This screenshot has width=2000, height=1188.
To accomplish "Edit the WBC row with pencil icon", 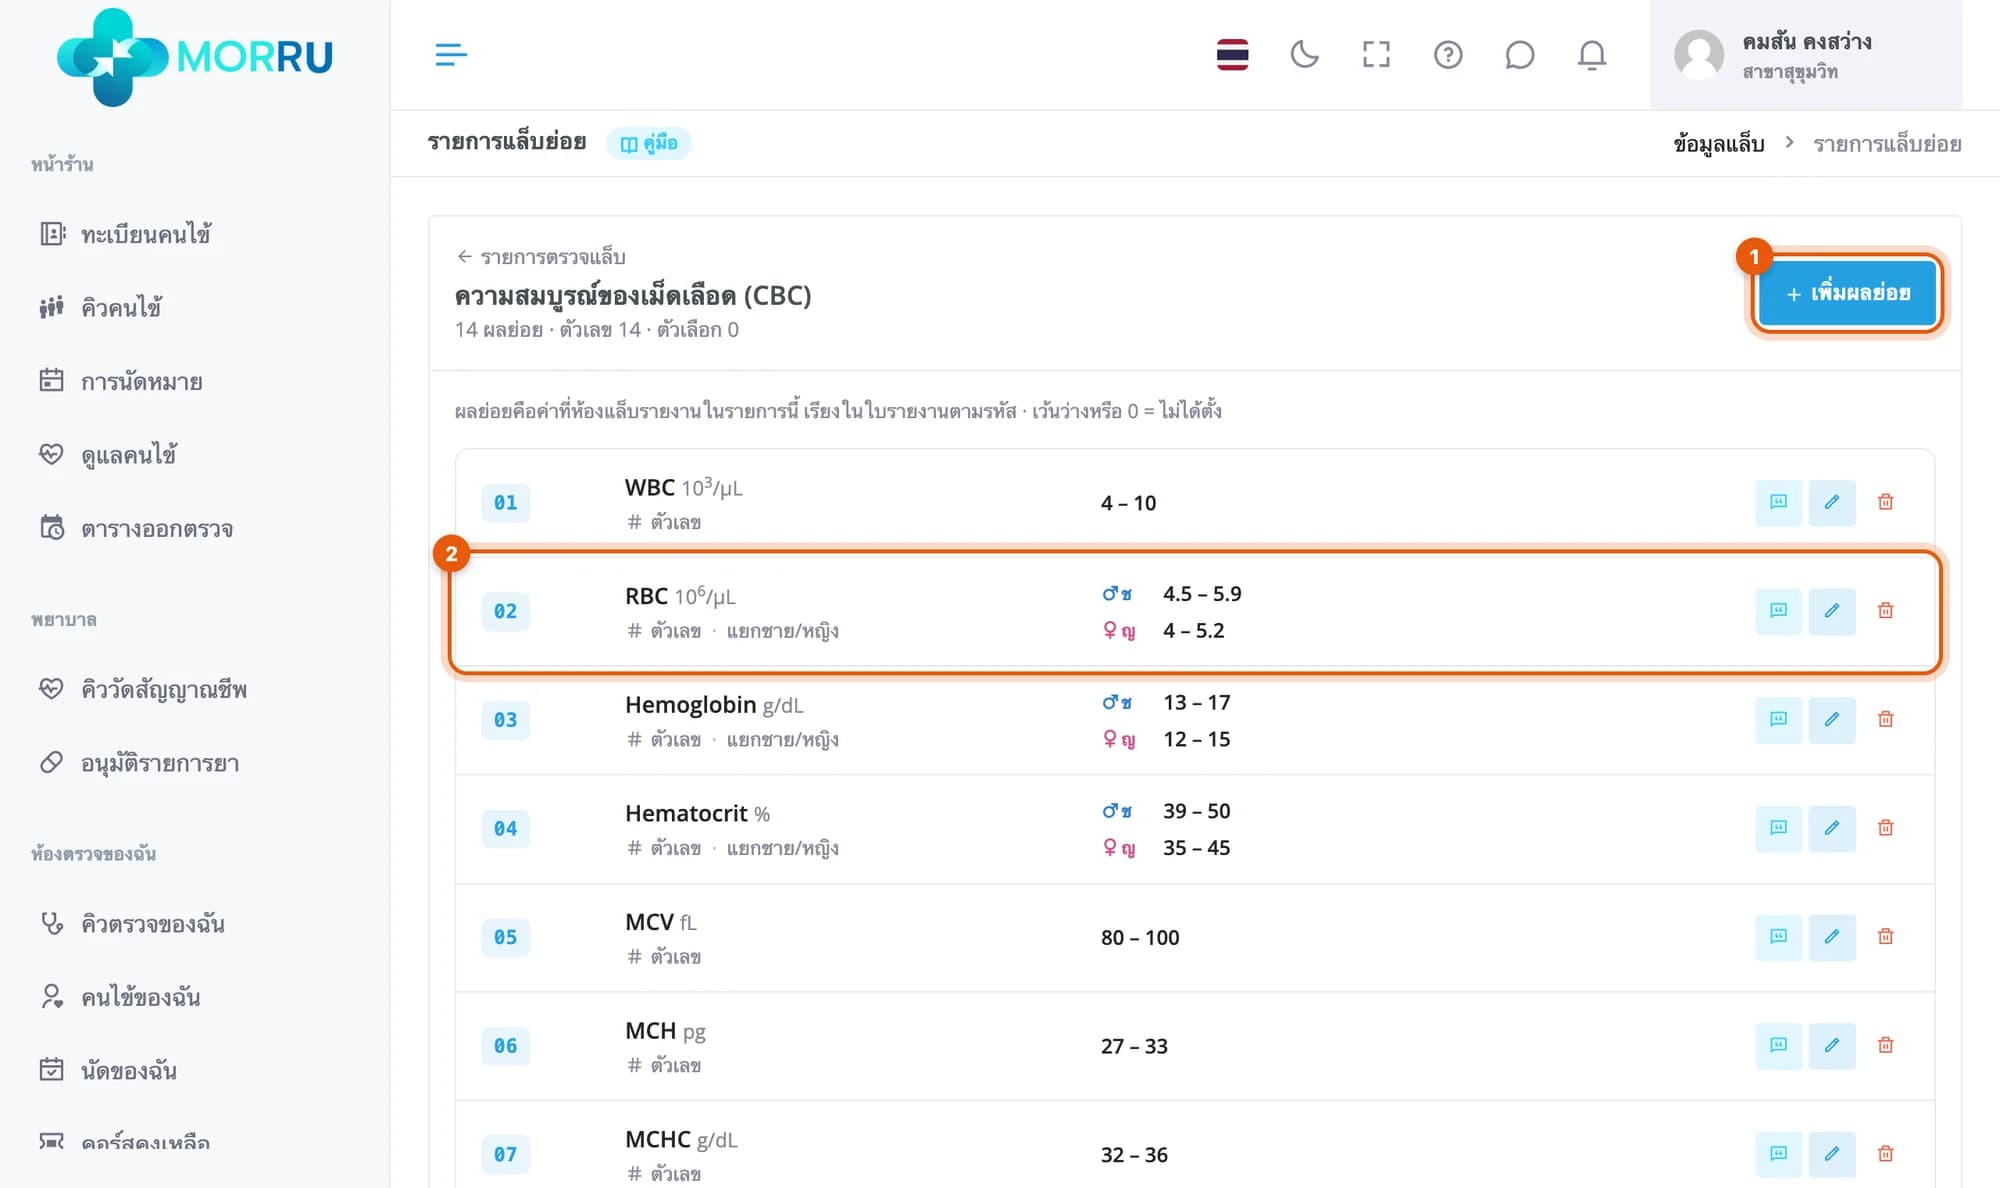I will click(x=1832, y=502).
